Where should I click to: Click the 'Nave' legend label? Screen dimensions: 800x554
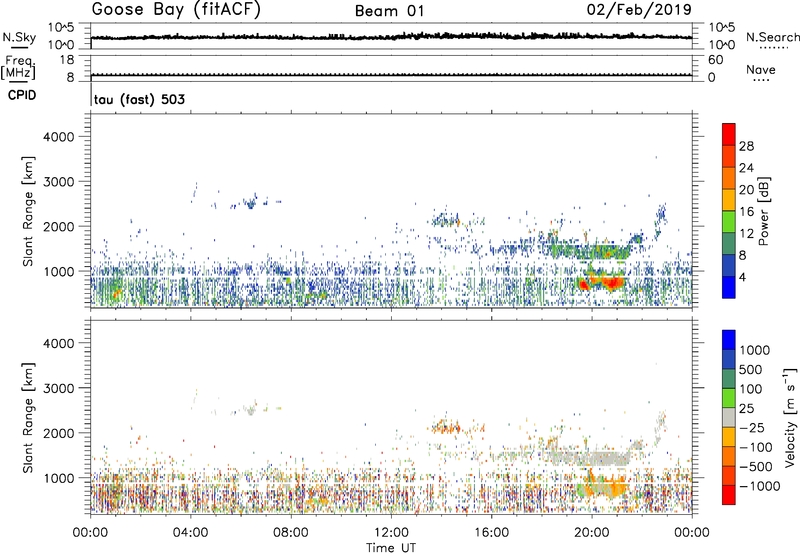tap(760, 69)
